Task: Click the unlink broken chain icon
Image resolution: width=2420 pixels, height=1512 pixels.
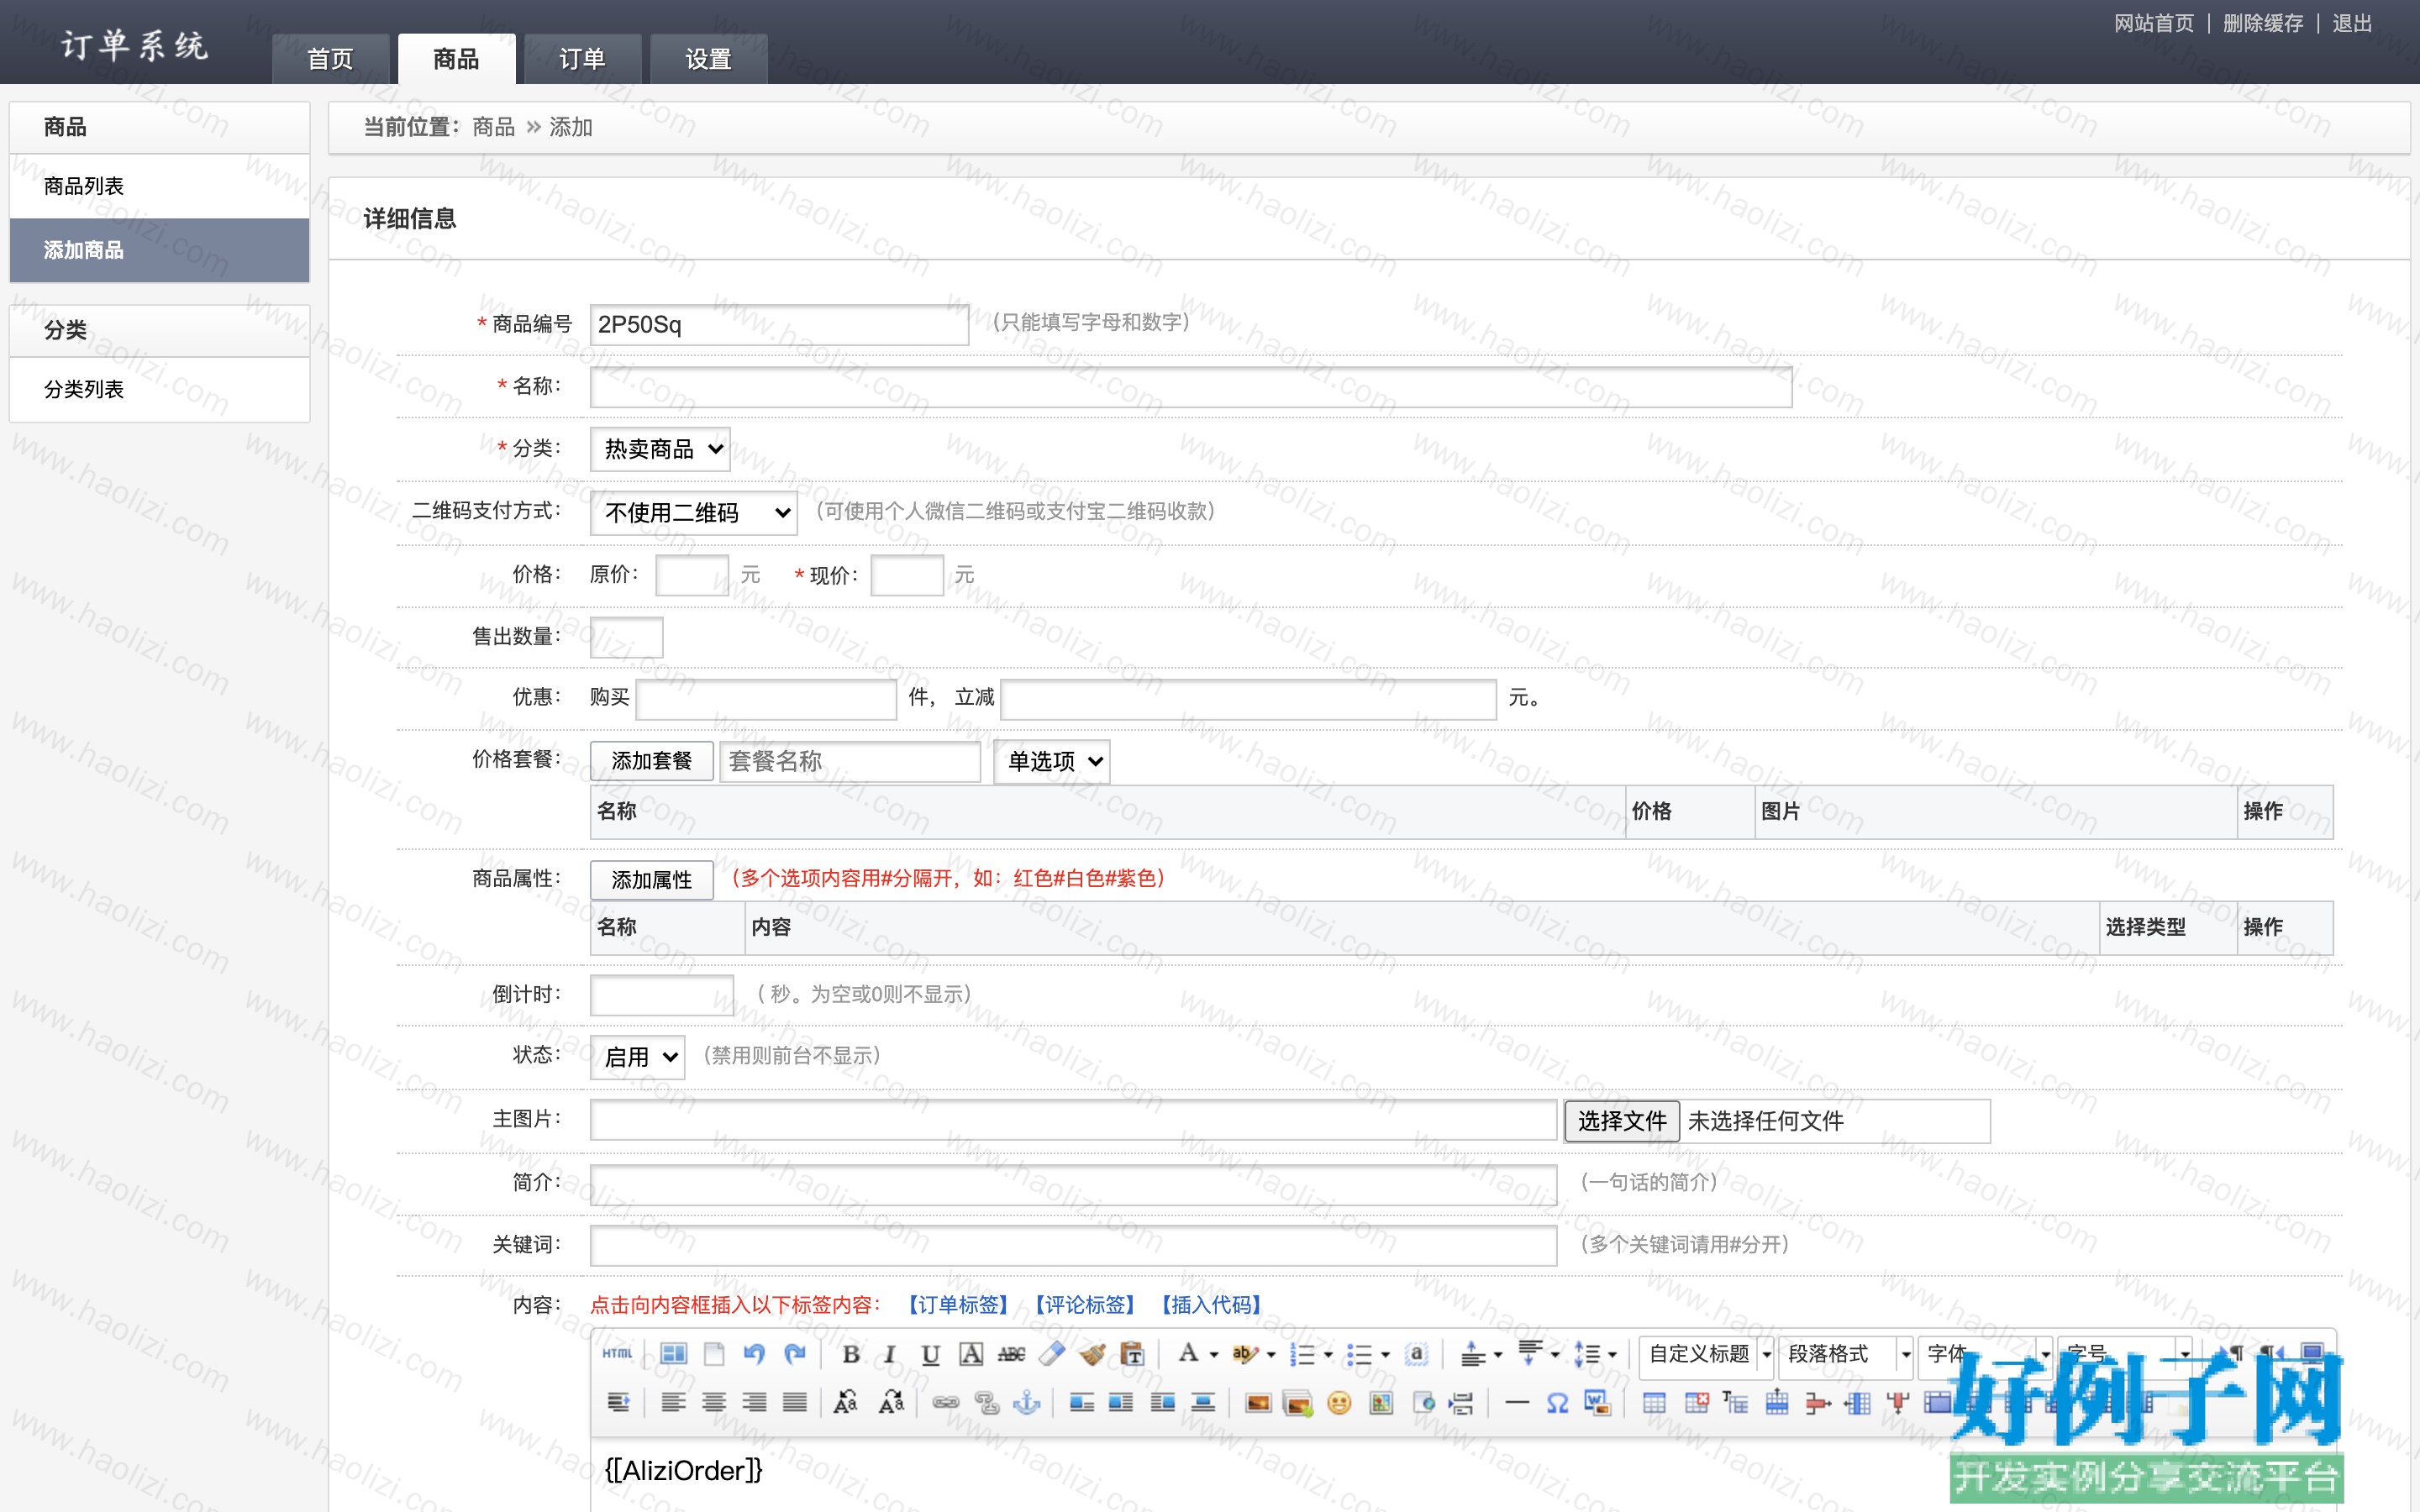Action: pos(986,1403)
